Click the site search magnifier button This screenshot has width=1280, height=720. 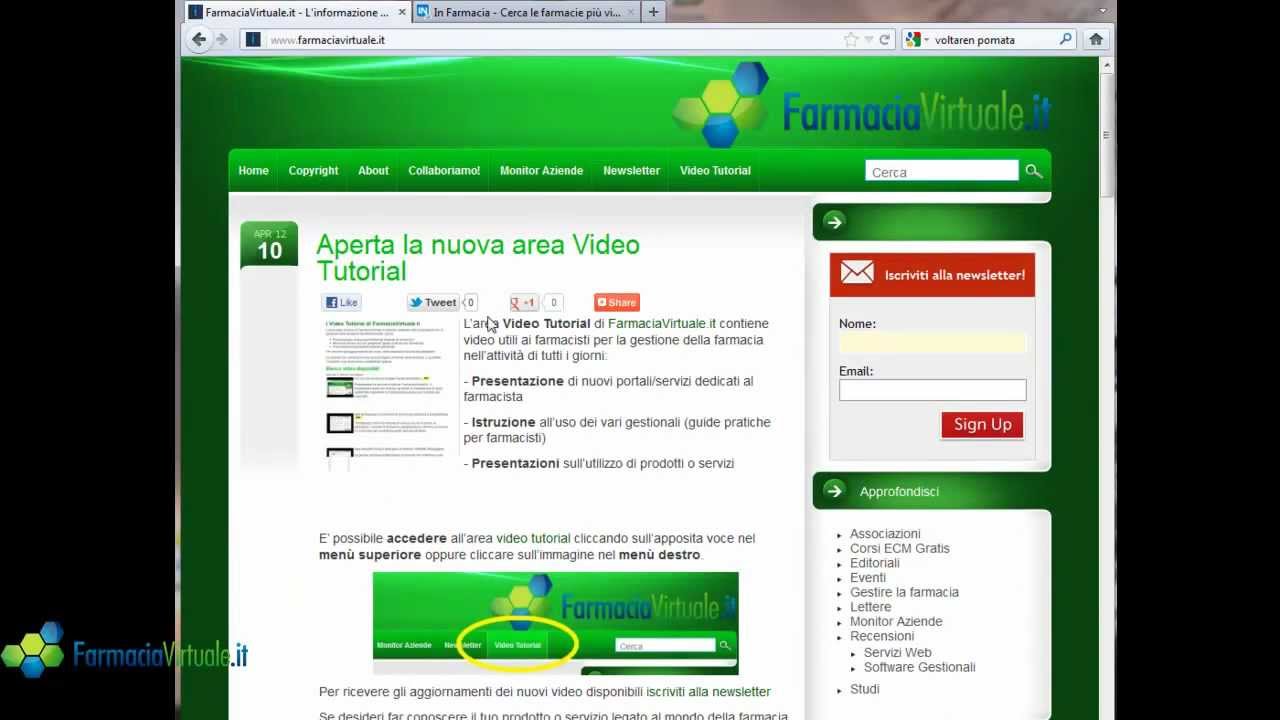click(1033, 171)
